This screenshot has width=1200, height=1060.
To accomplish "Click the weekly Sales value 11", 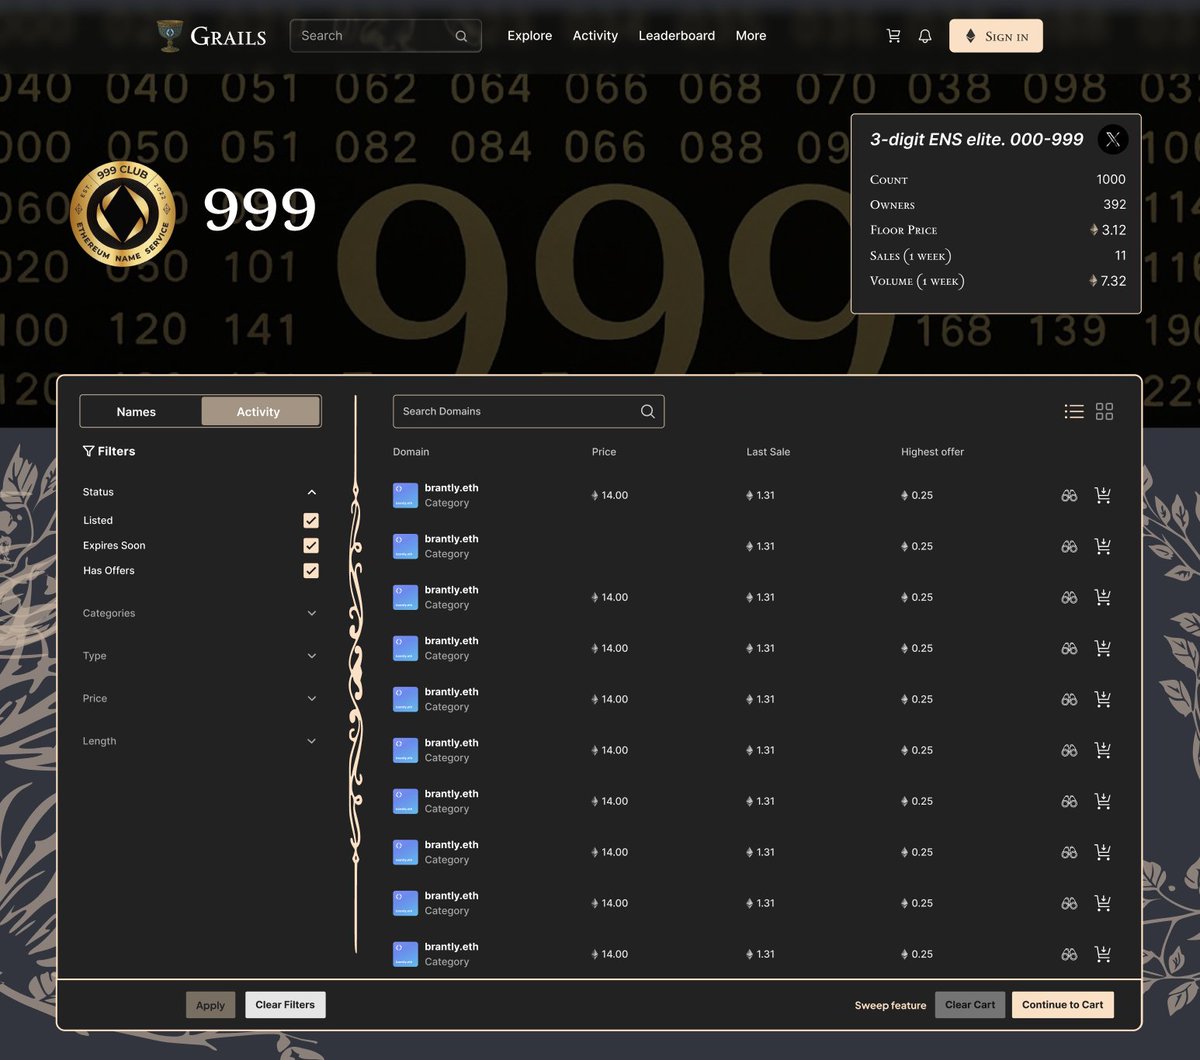I will pyautogui.click(x=1120, y=255).
